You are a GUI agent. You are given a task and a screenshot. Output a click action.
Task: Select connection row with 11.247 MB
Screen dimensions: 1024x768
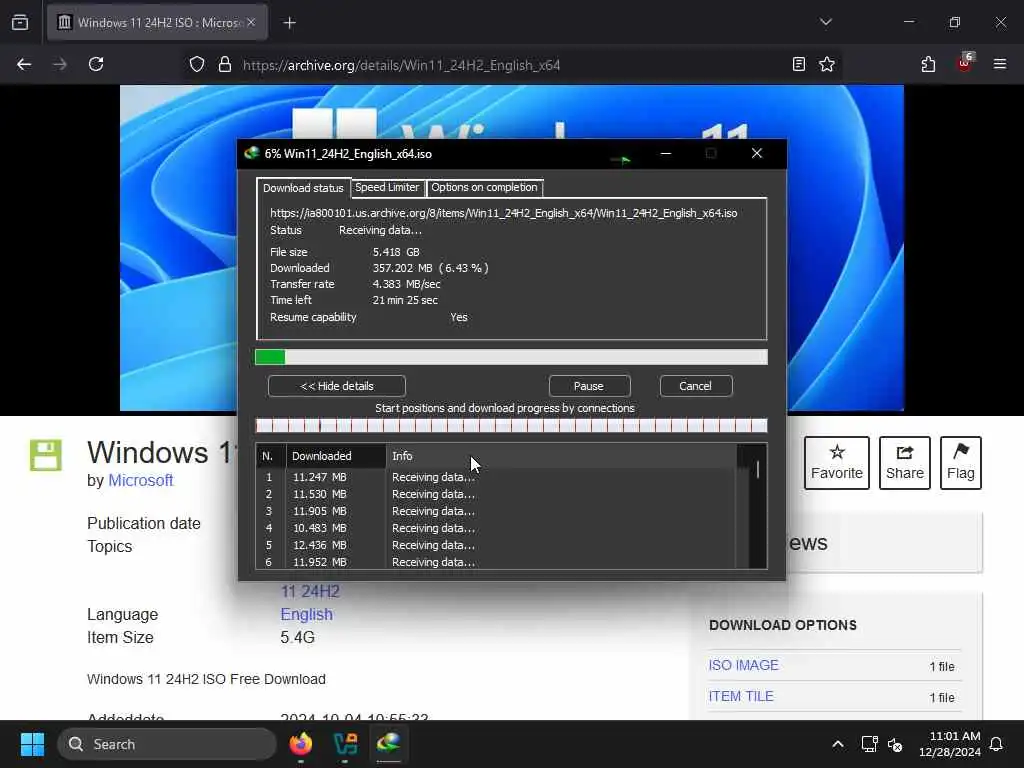point(496,477)
